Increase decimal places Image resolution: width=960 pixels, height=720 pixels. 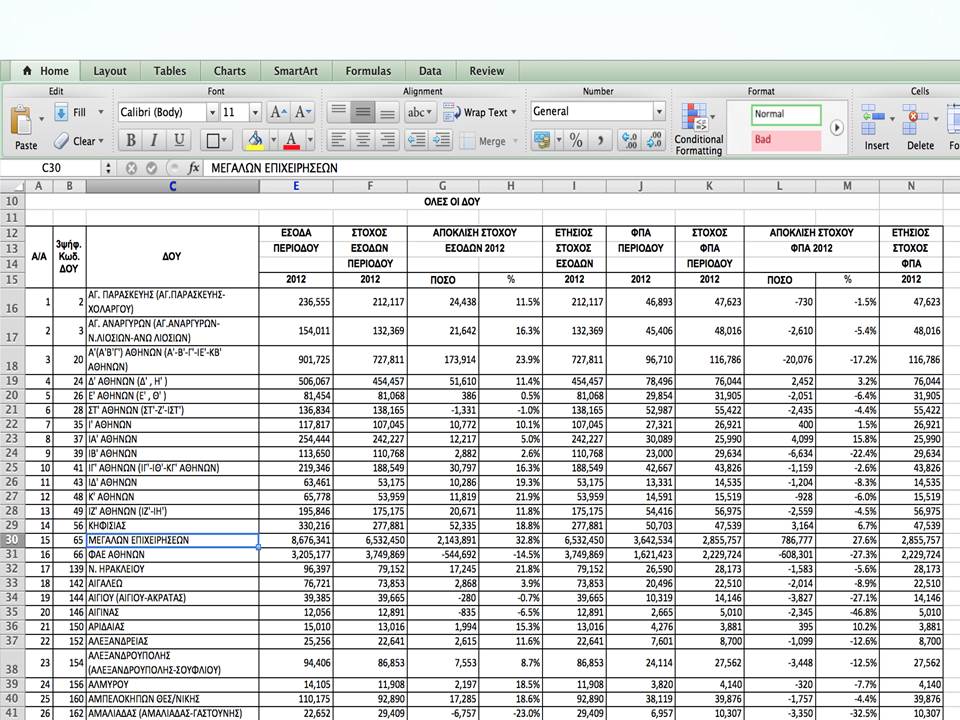click(629, 141)
